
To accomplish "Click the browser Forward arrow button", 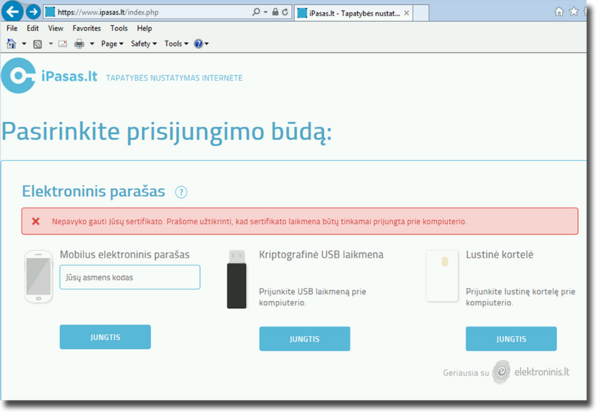I will (33, 11).
